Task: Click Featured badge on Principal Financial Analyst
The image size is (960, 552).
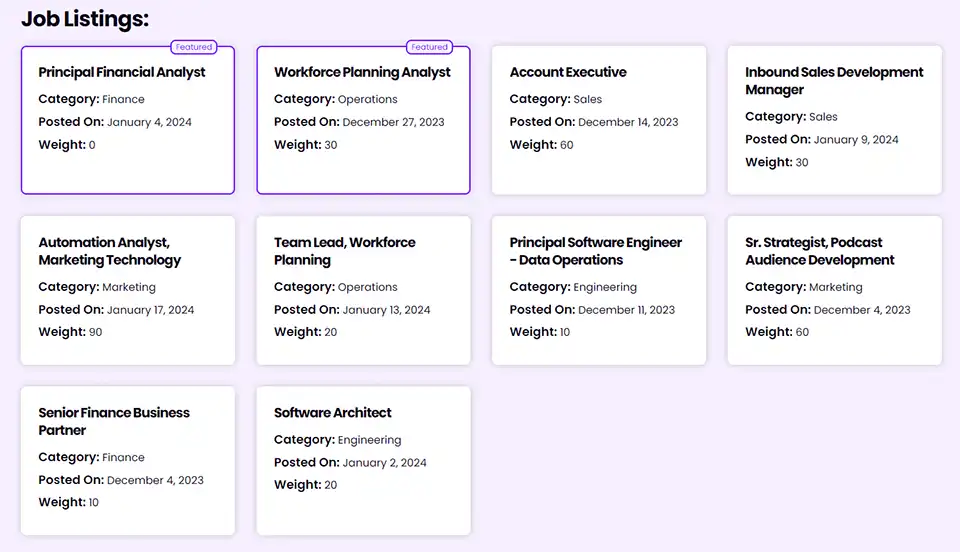Action: coord(193,47)
